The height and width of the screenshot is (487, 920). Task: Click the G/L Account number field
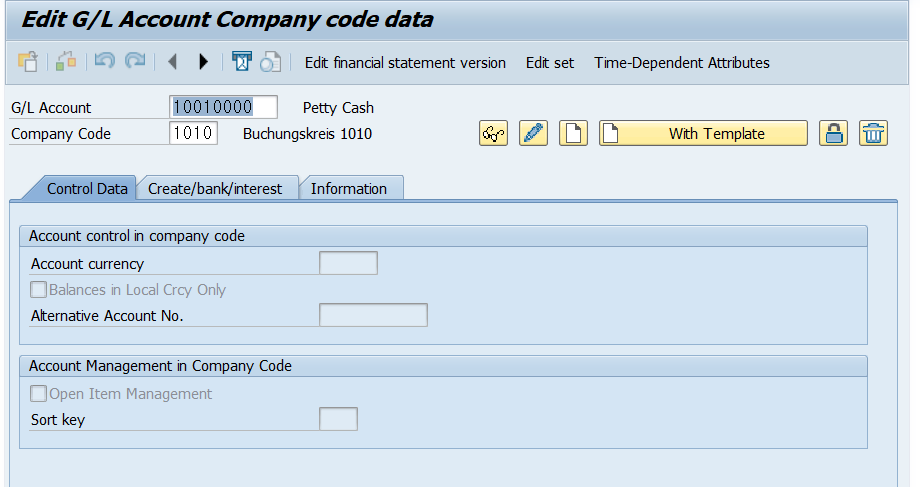click(x=223, y=107)
